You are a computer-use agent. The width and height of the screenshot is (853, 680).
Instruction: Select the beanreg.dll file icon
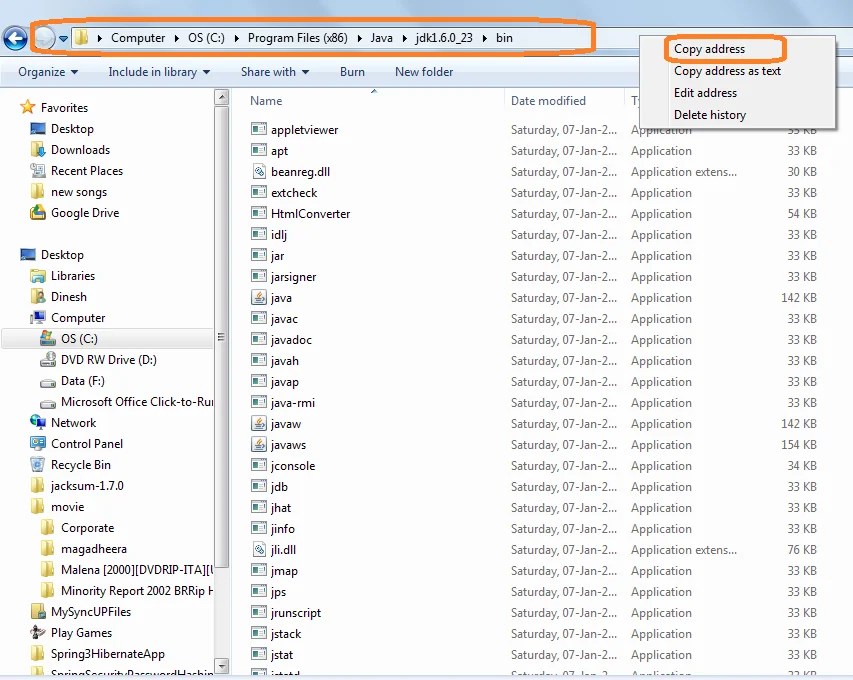click(x=259, y=171)
